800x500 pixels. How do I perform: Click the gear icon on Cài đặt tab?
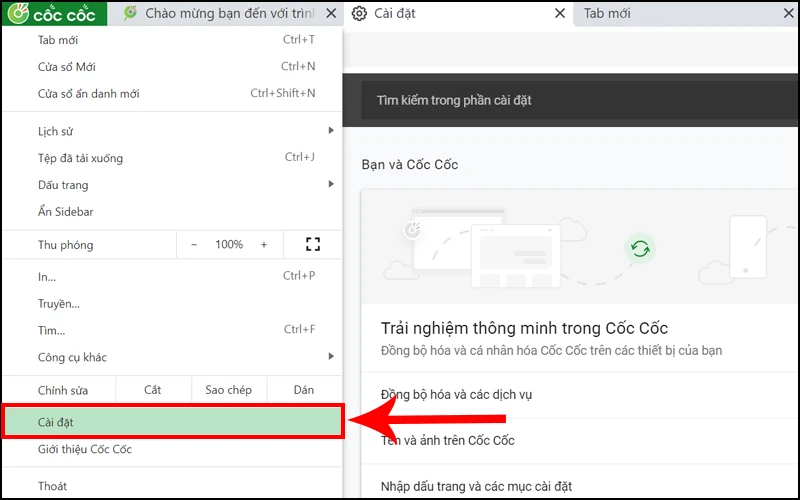359,13
